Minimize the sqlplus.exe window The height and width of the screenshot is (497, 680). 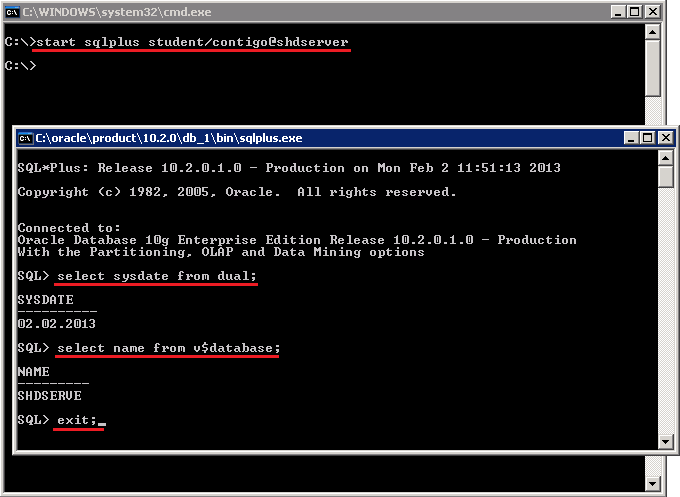pos(631,138)
